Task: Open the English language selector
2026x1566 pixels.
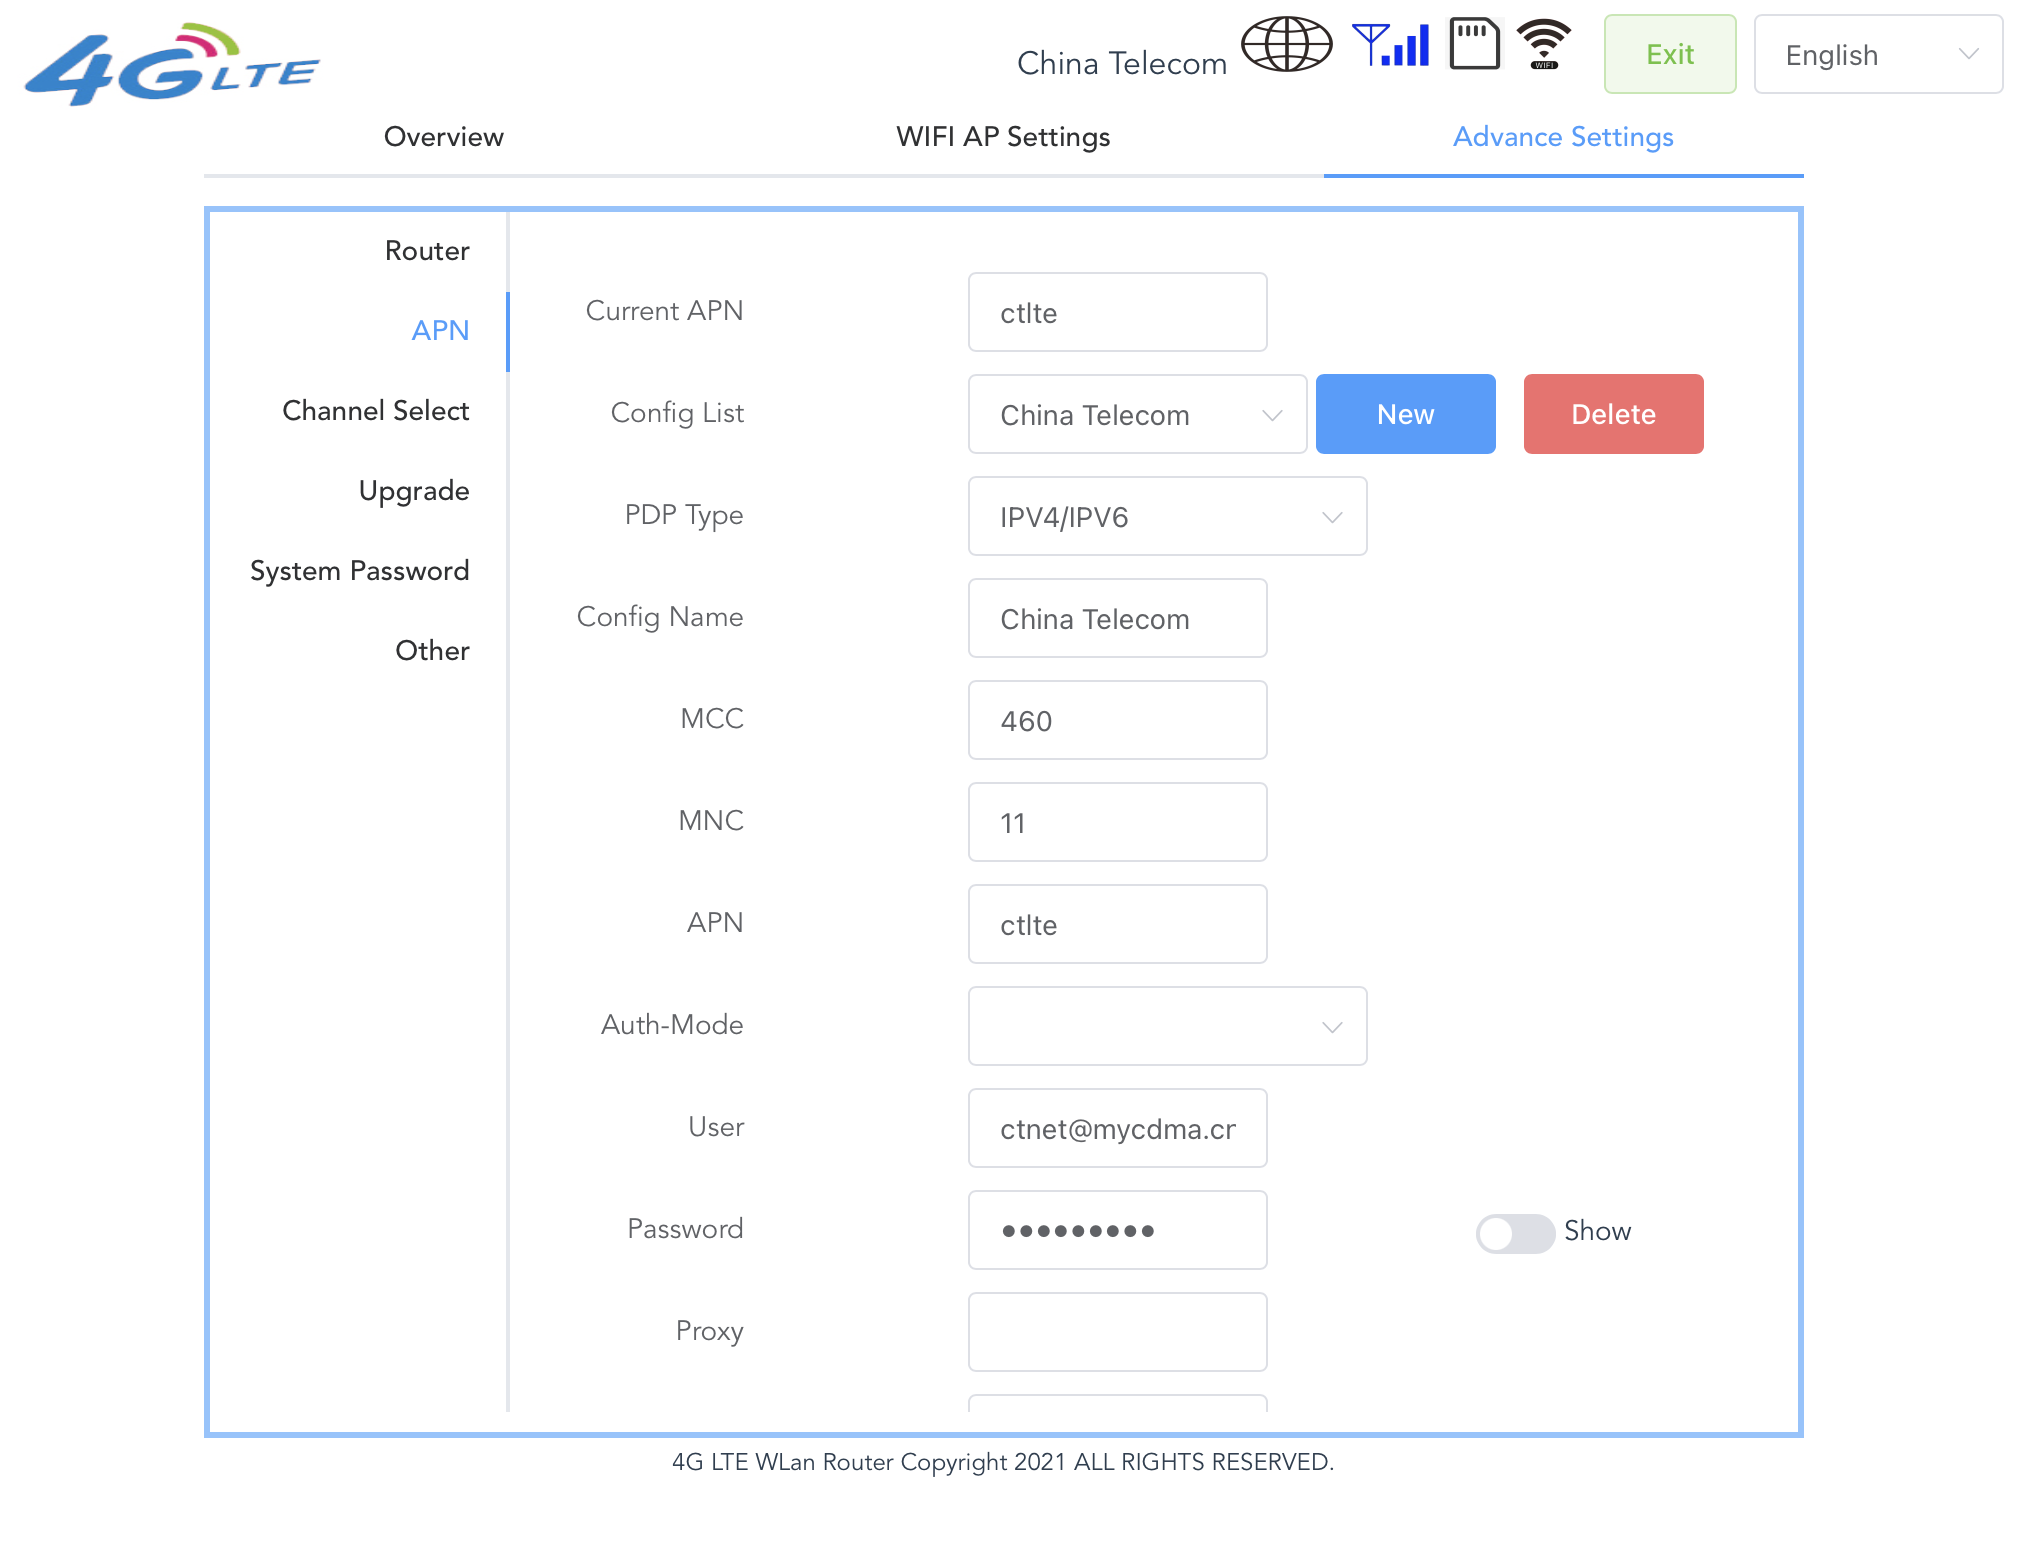Action: 1877,55
